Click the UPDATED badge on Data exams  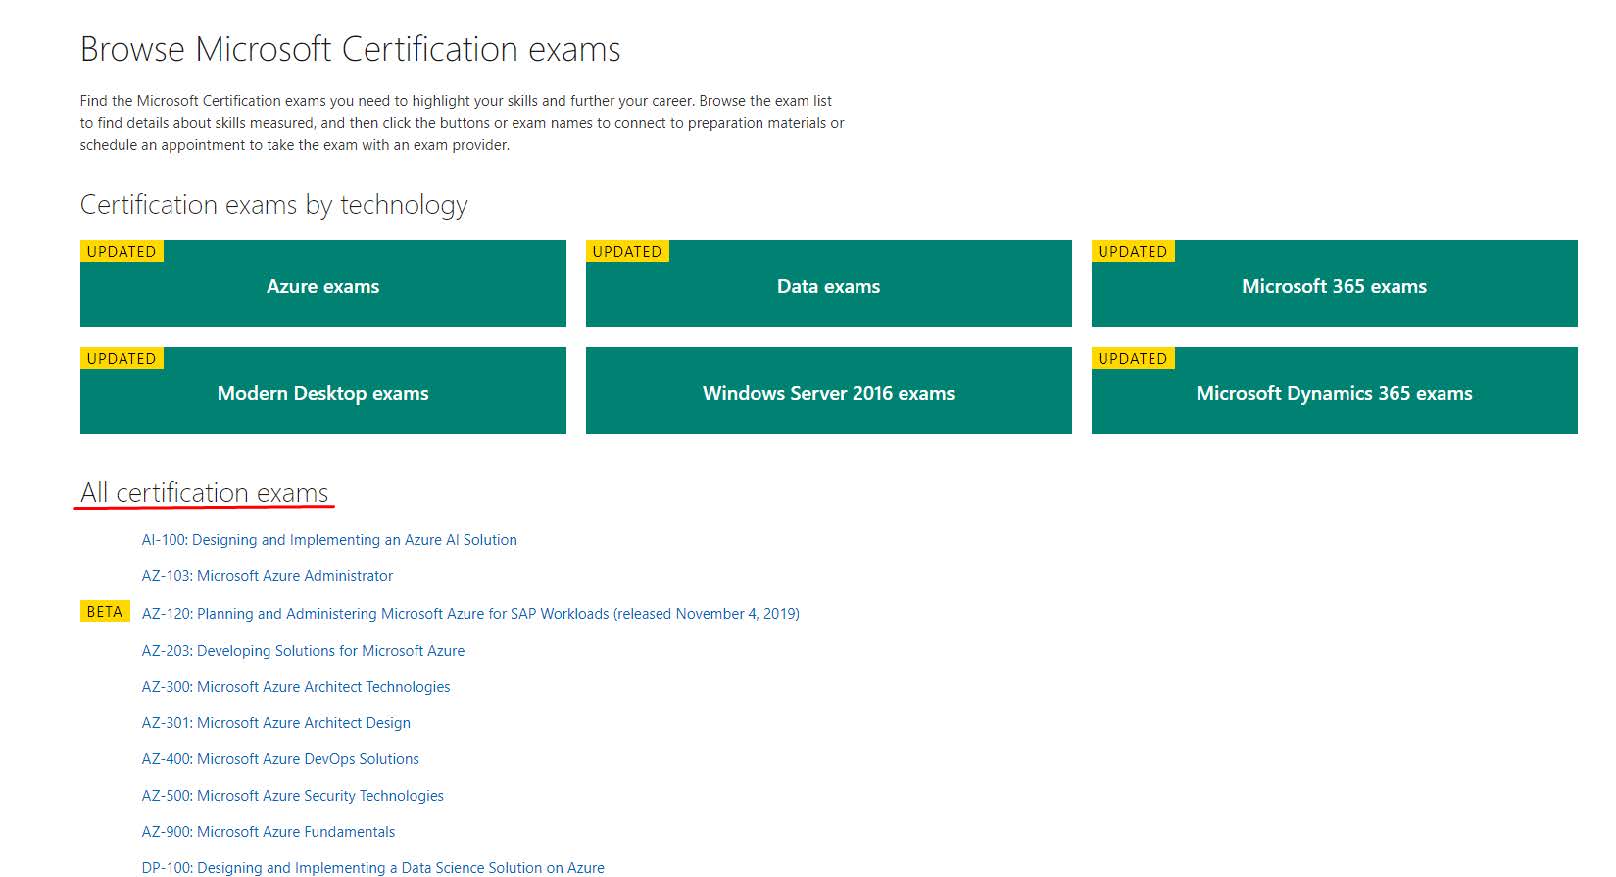627,251
